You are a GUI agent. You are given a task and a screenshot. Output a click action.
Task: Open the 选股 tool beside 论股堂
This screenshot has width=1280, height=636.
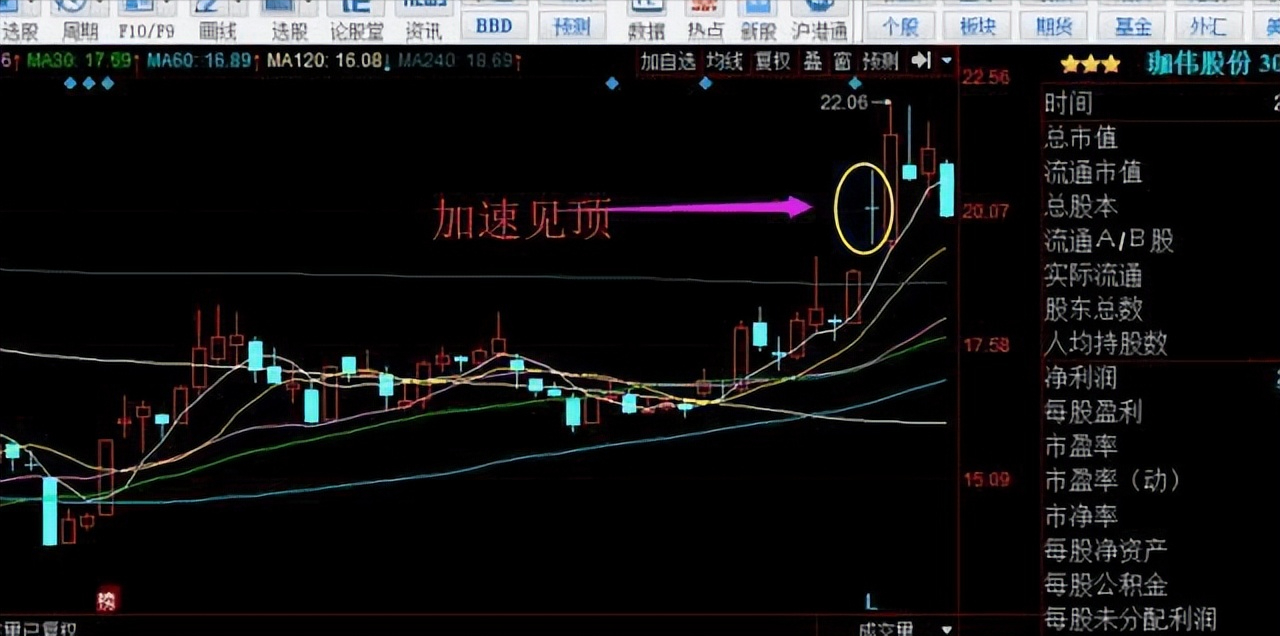pos(290,20)
